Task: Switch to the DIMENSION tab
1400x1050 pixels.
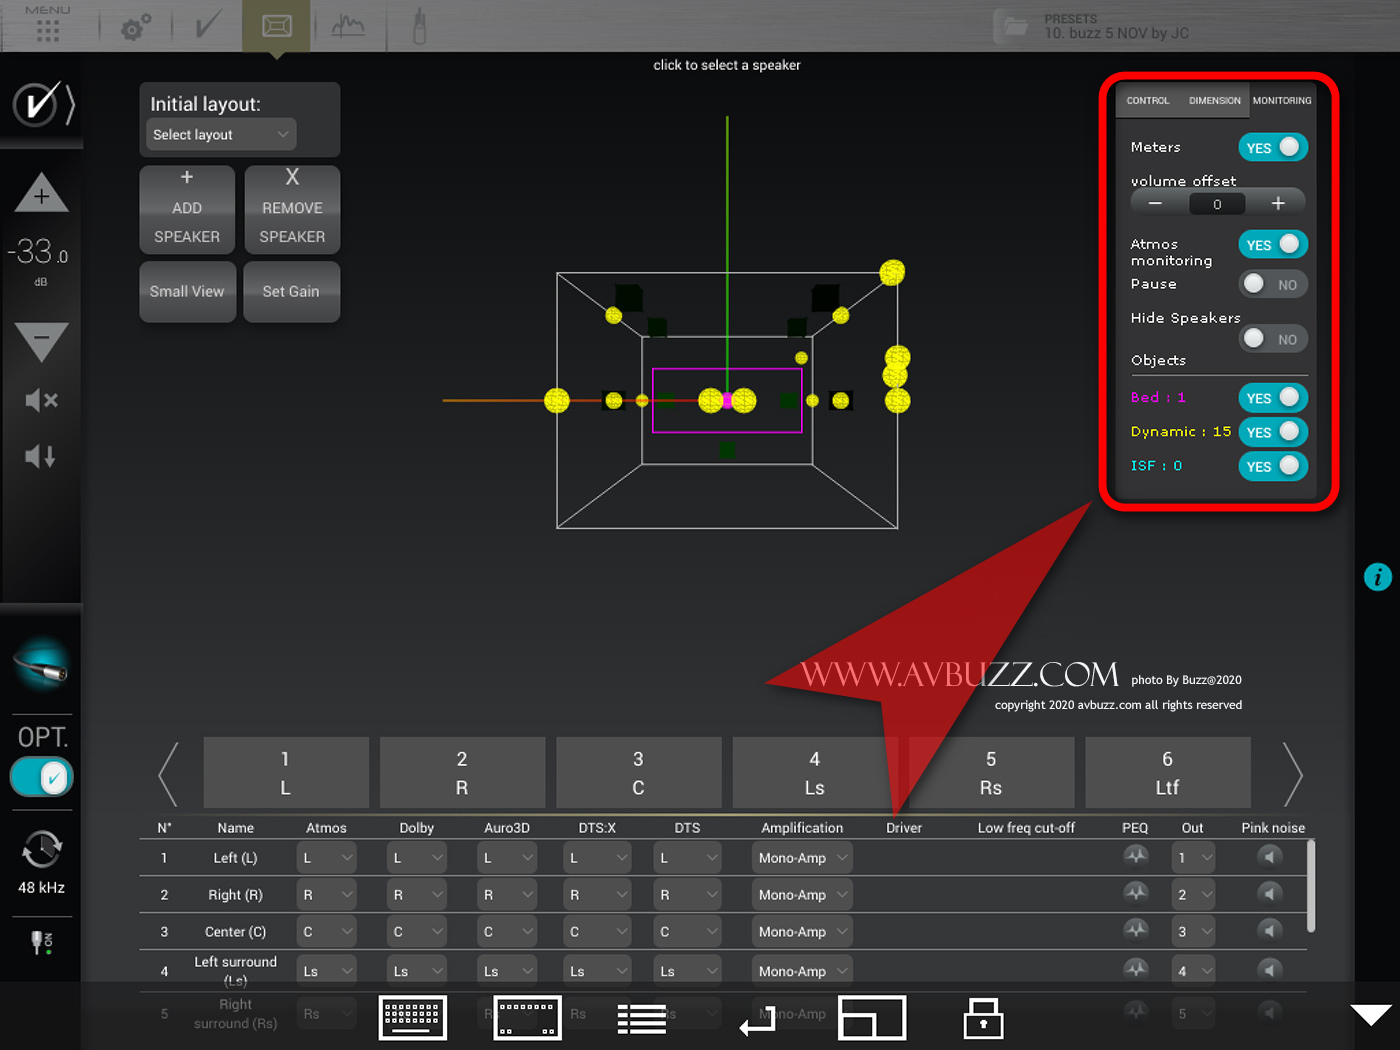Action: click(1214, 101)
